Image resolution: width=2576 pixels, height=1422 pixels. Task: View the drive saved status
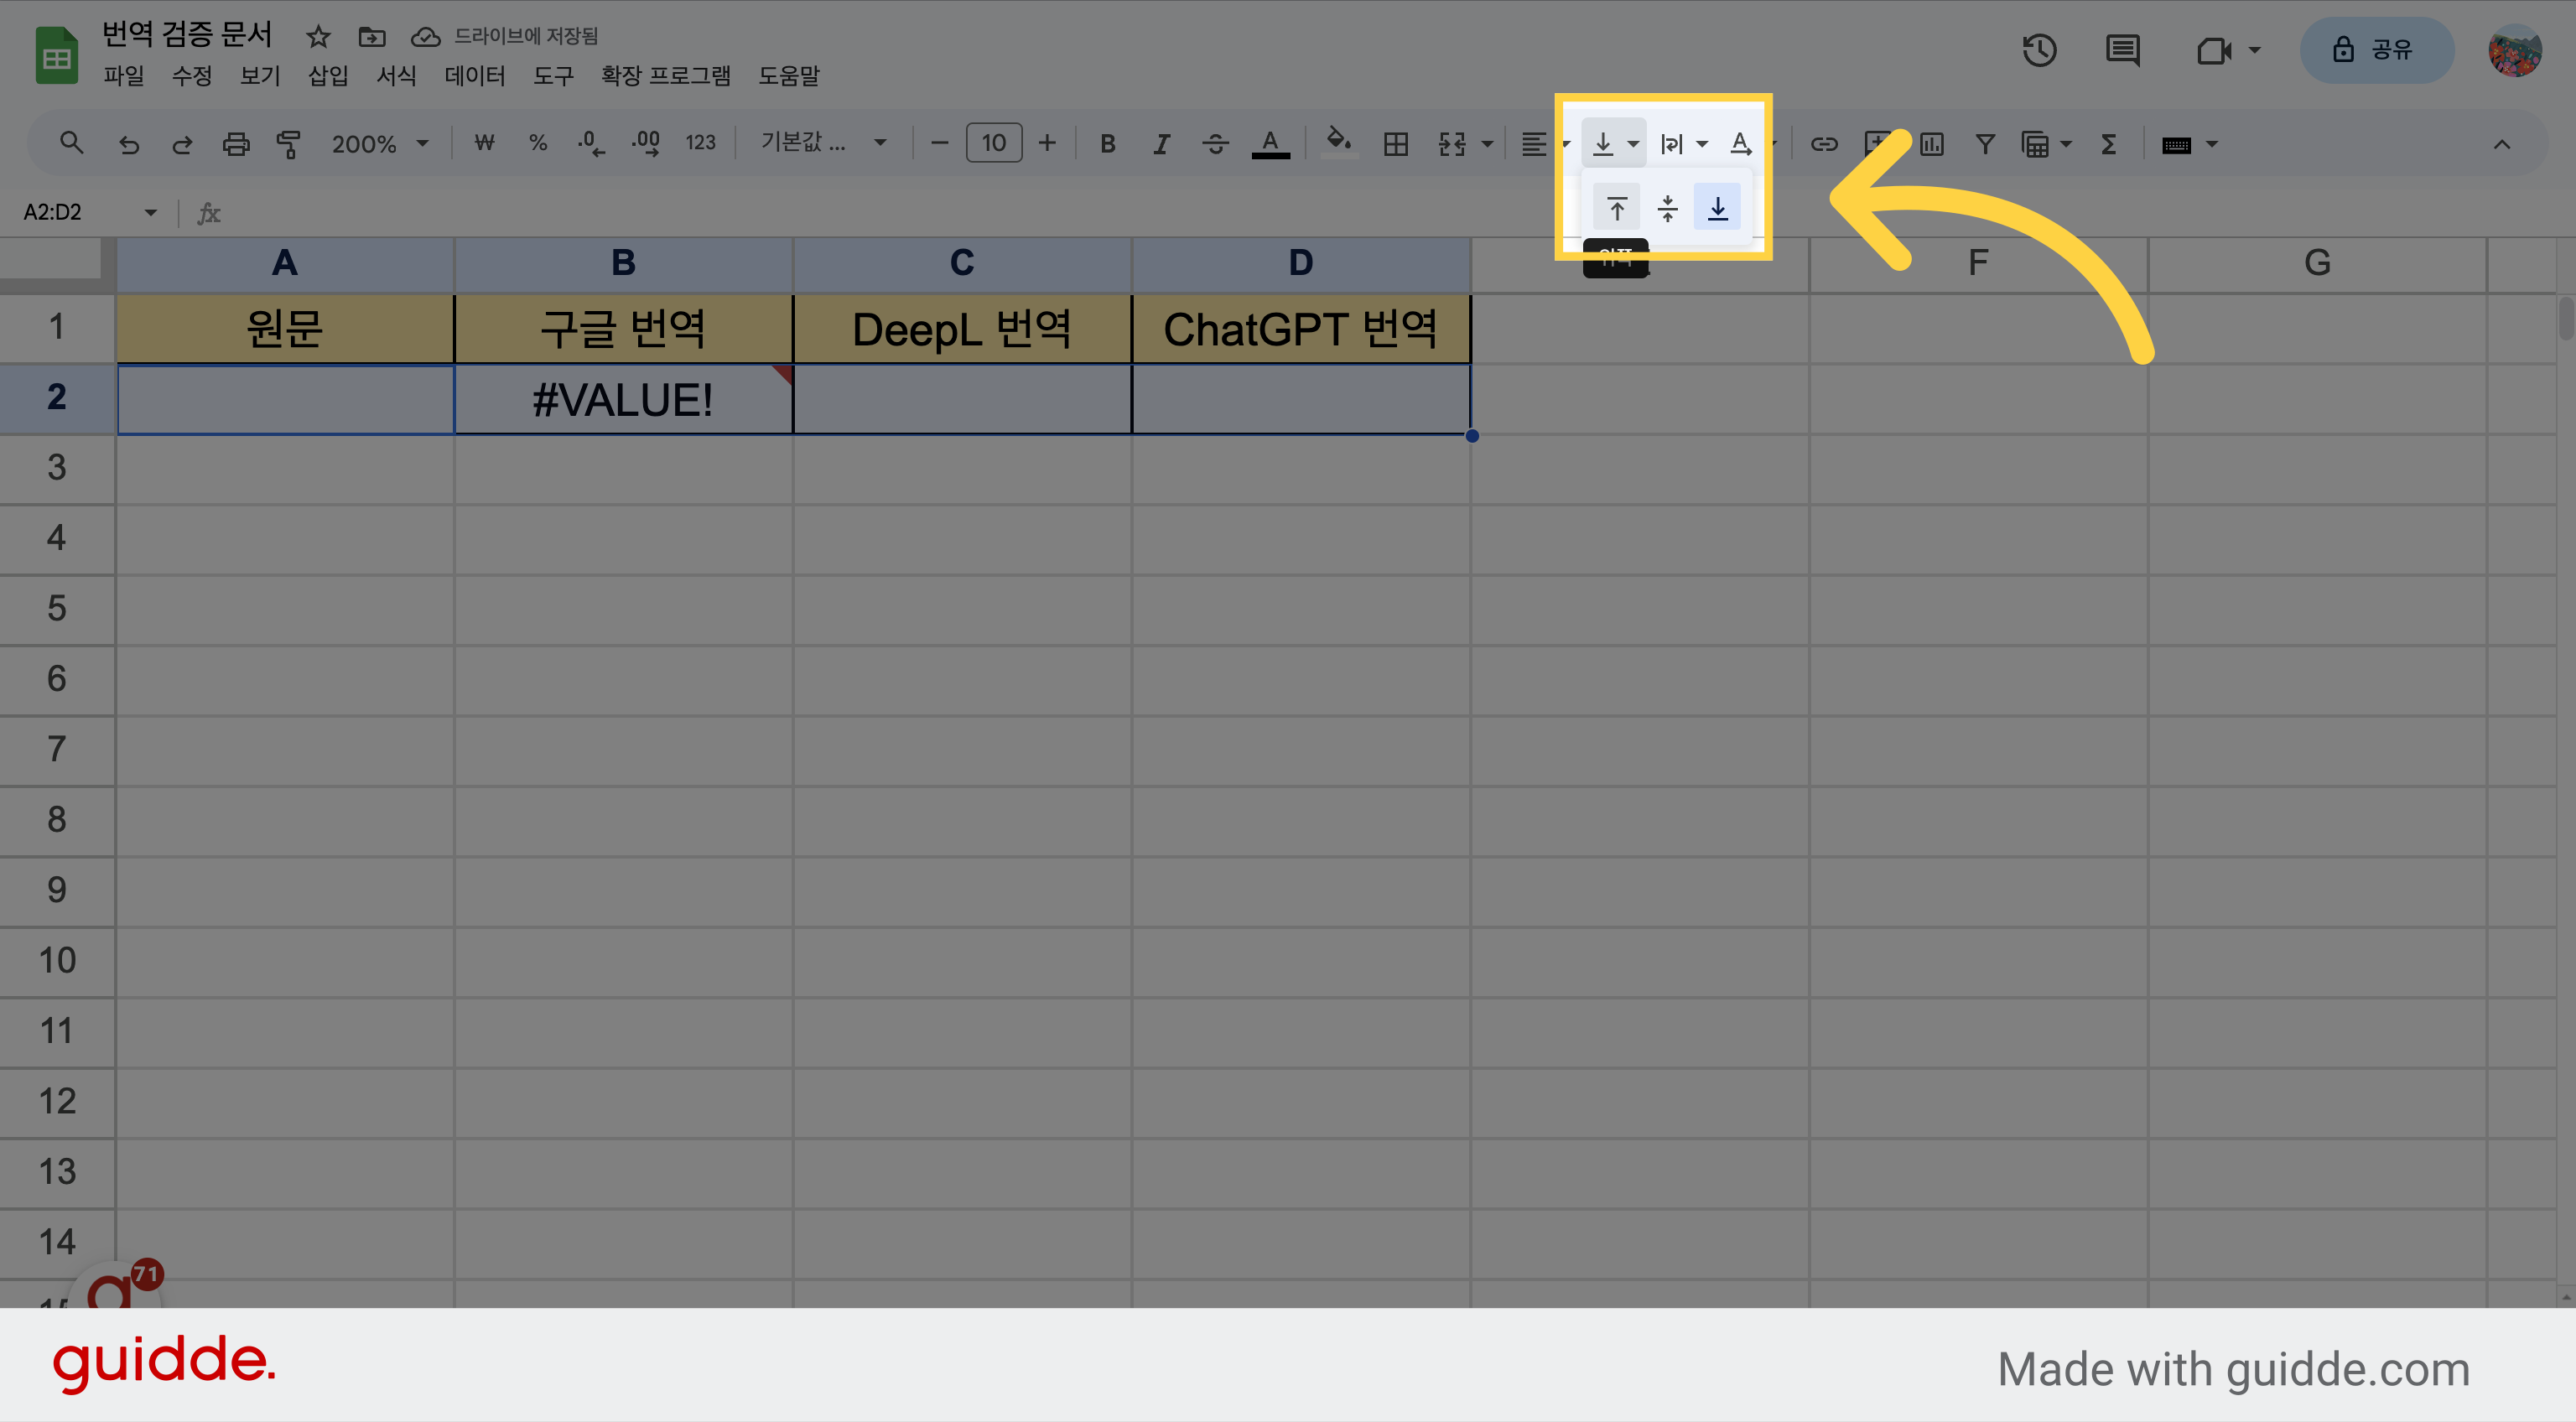(504, 36)
